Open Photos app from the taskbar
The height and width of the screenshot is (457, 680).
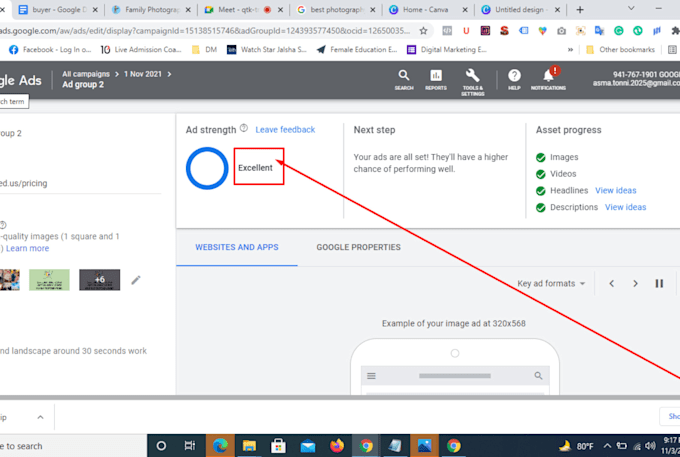point(425,445)
